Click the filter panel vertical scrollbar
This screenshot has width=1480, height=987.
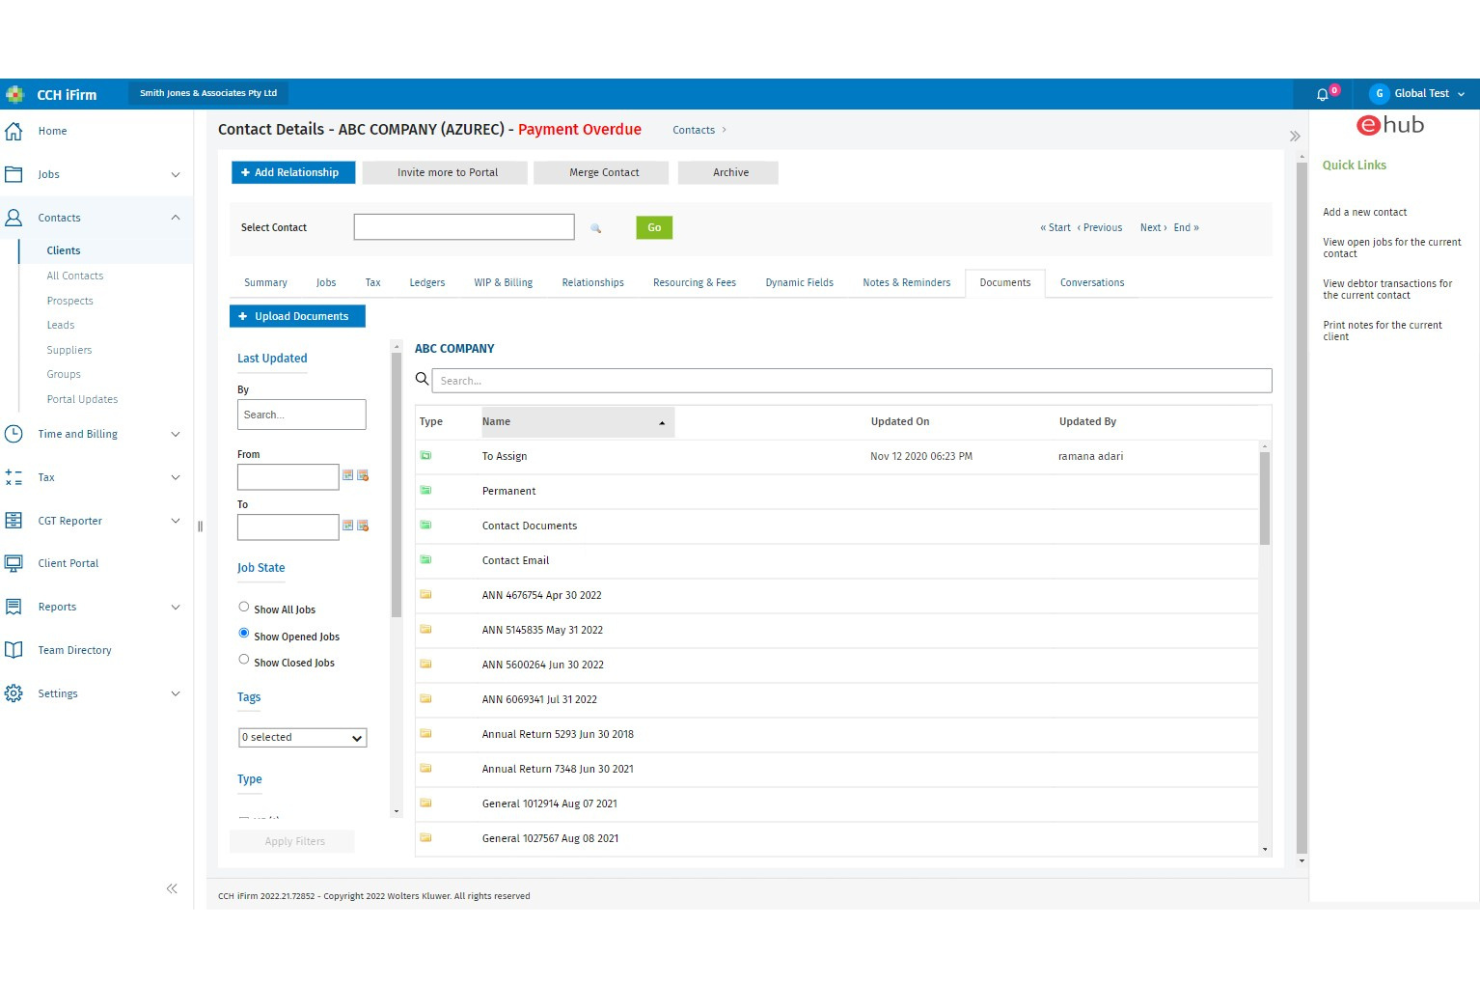[x=396, y=483]
